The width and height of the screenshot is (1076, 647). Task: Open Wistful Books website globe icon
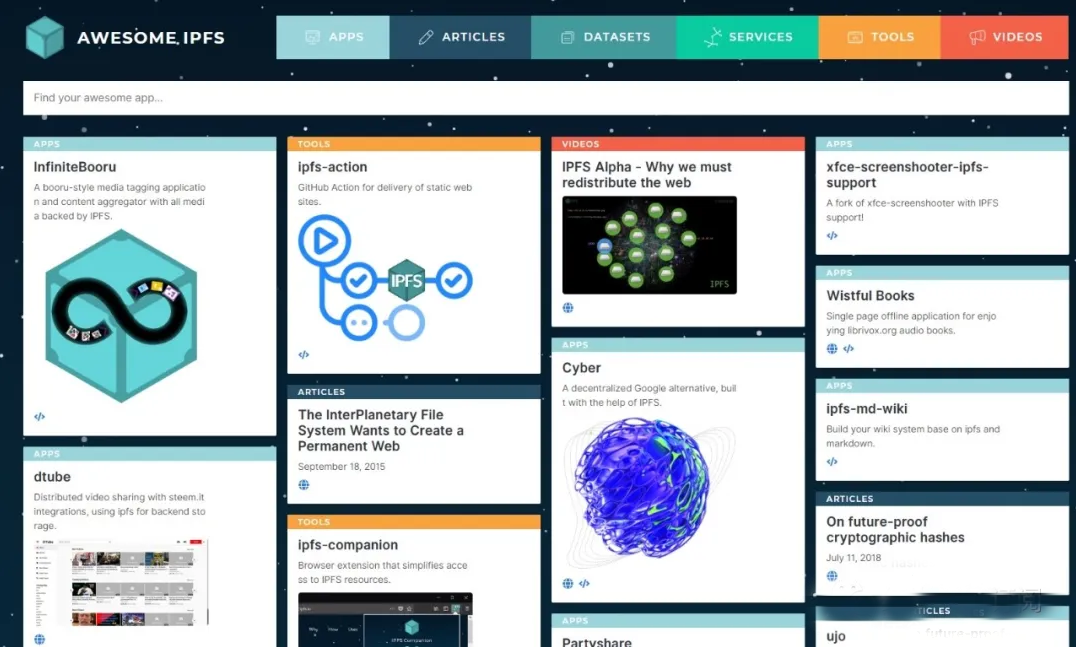point(832,349)
